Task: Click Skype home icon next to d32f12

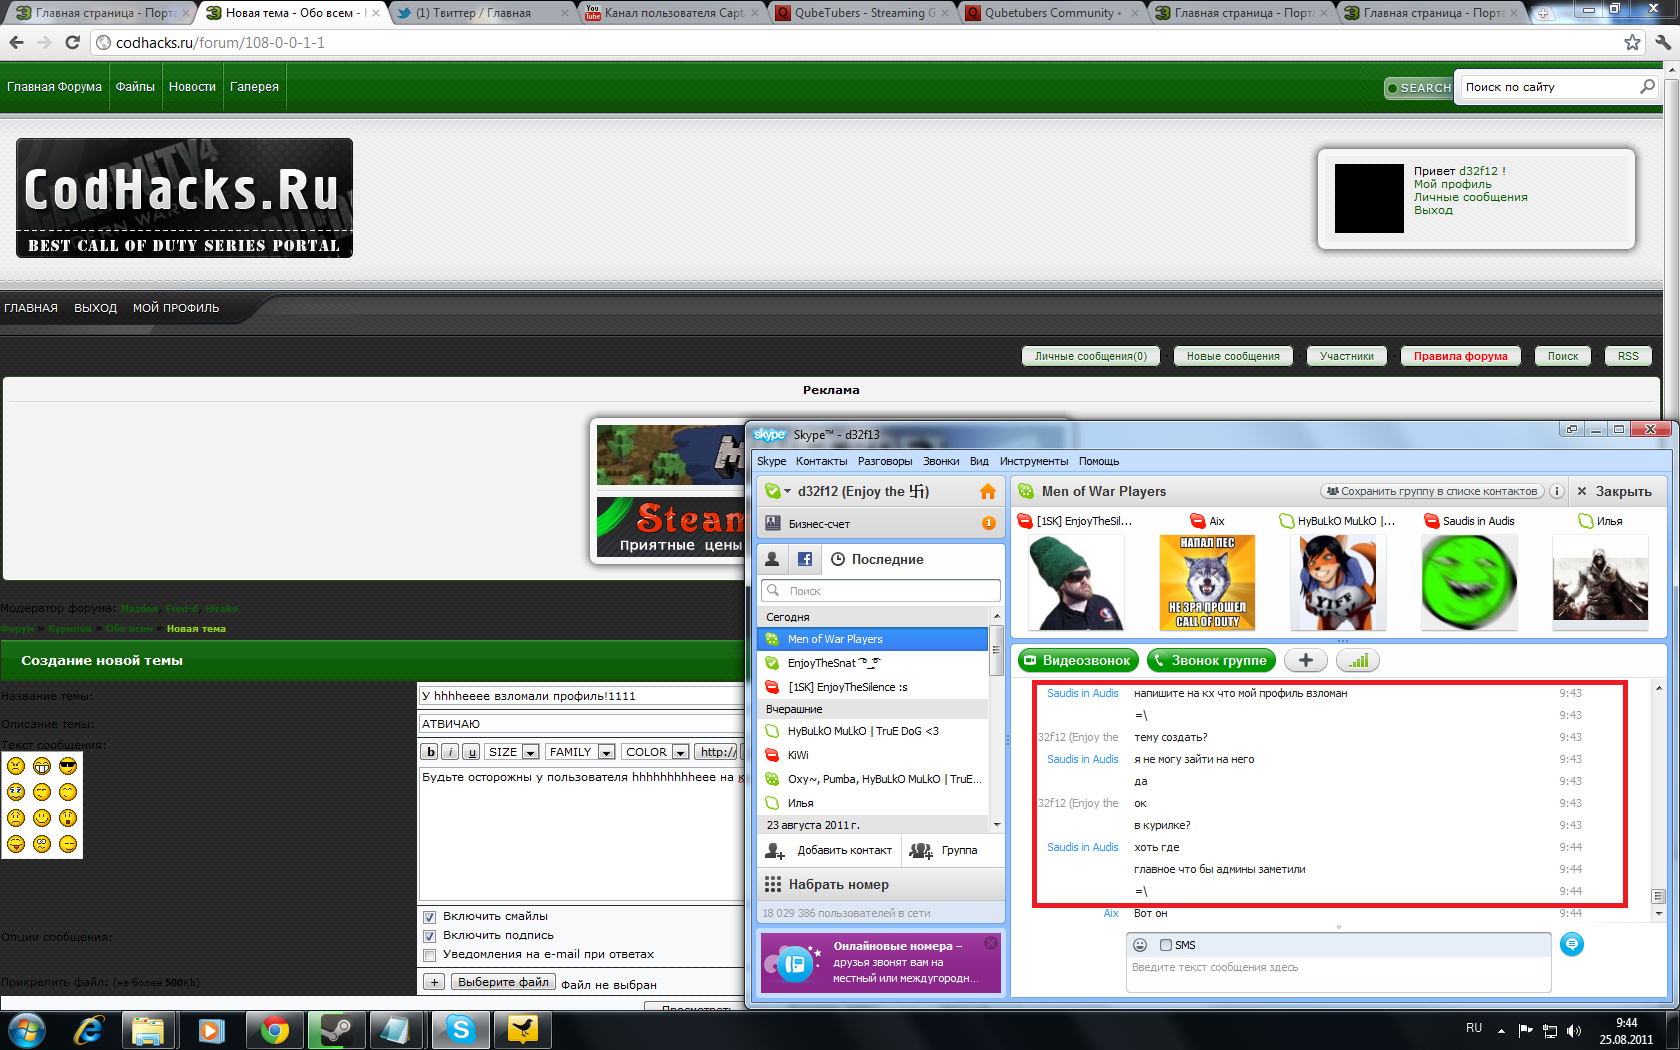Action: [987, 491]
